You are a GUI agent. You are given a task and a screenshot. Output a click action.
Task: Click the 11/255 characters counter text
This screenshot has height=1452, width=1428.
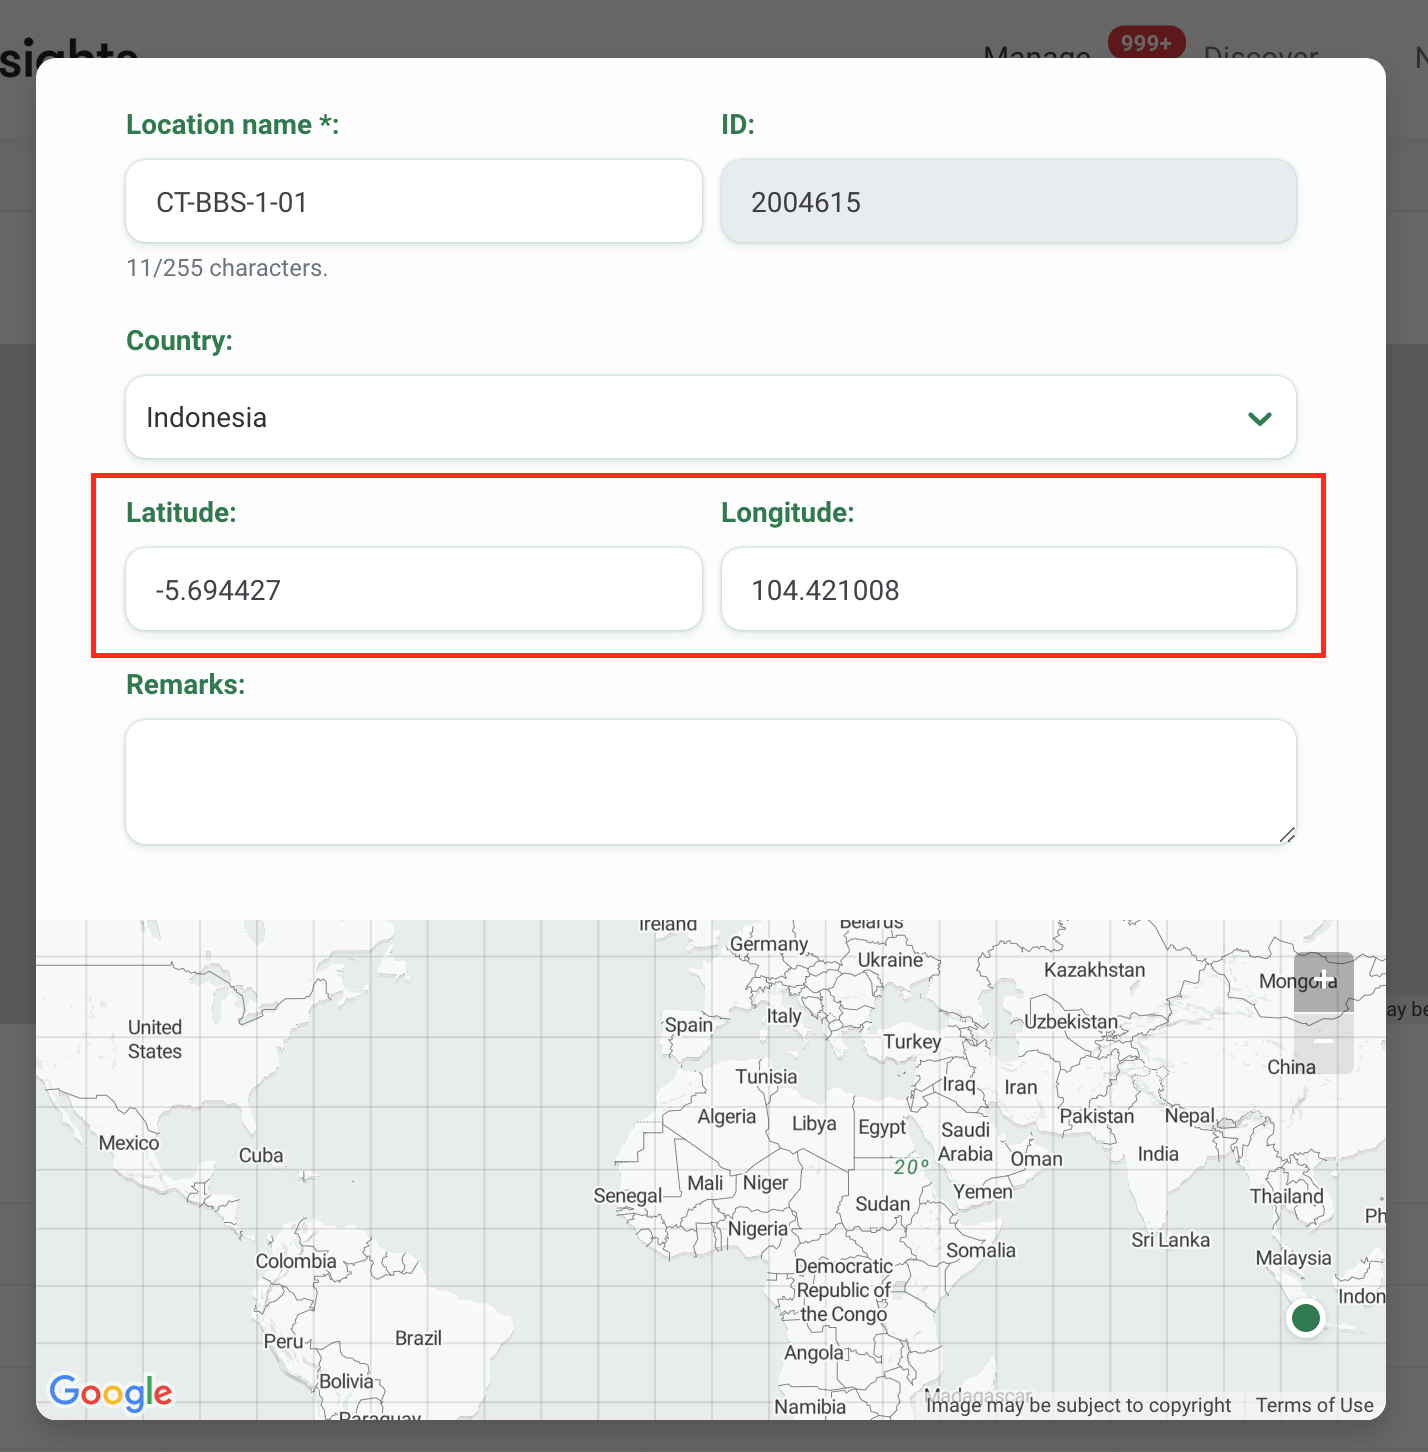pyautogui.click(x=227, y=268)
